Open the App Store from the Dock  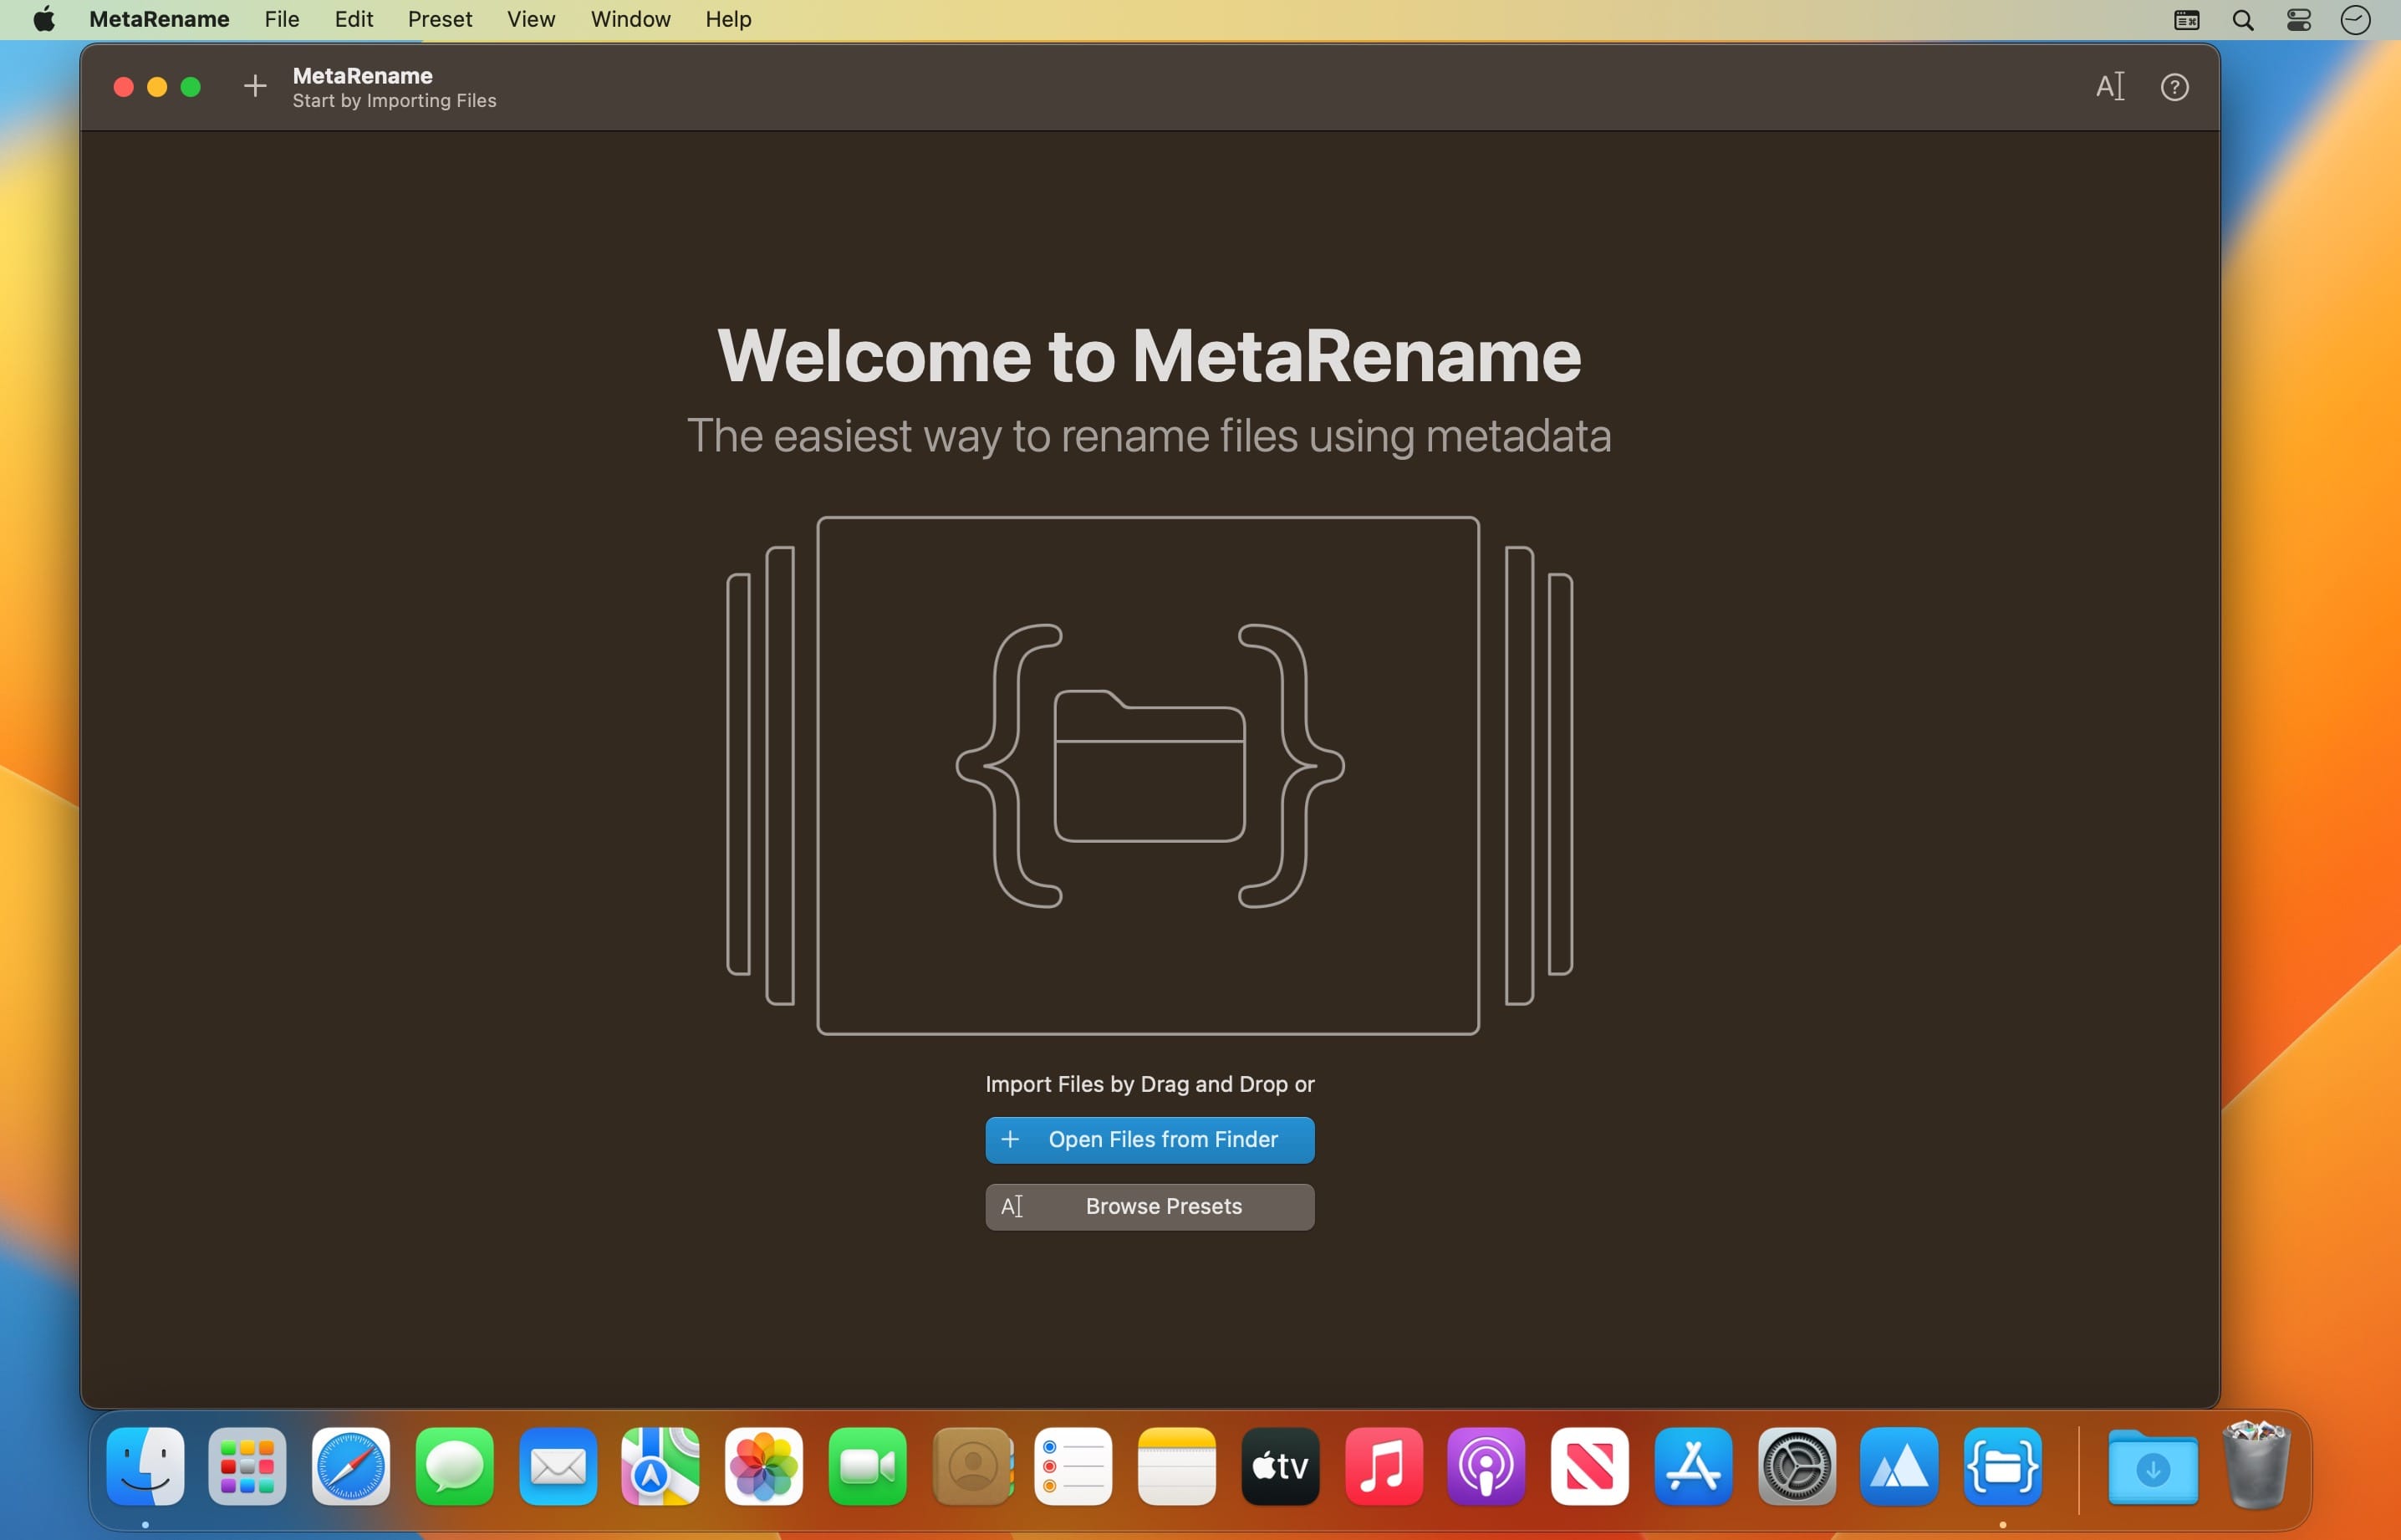point(1694,1467)
